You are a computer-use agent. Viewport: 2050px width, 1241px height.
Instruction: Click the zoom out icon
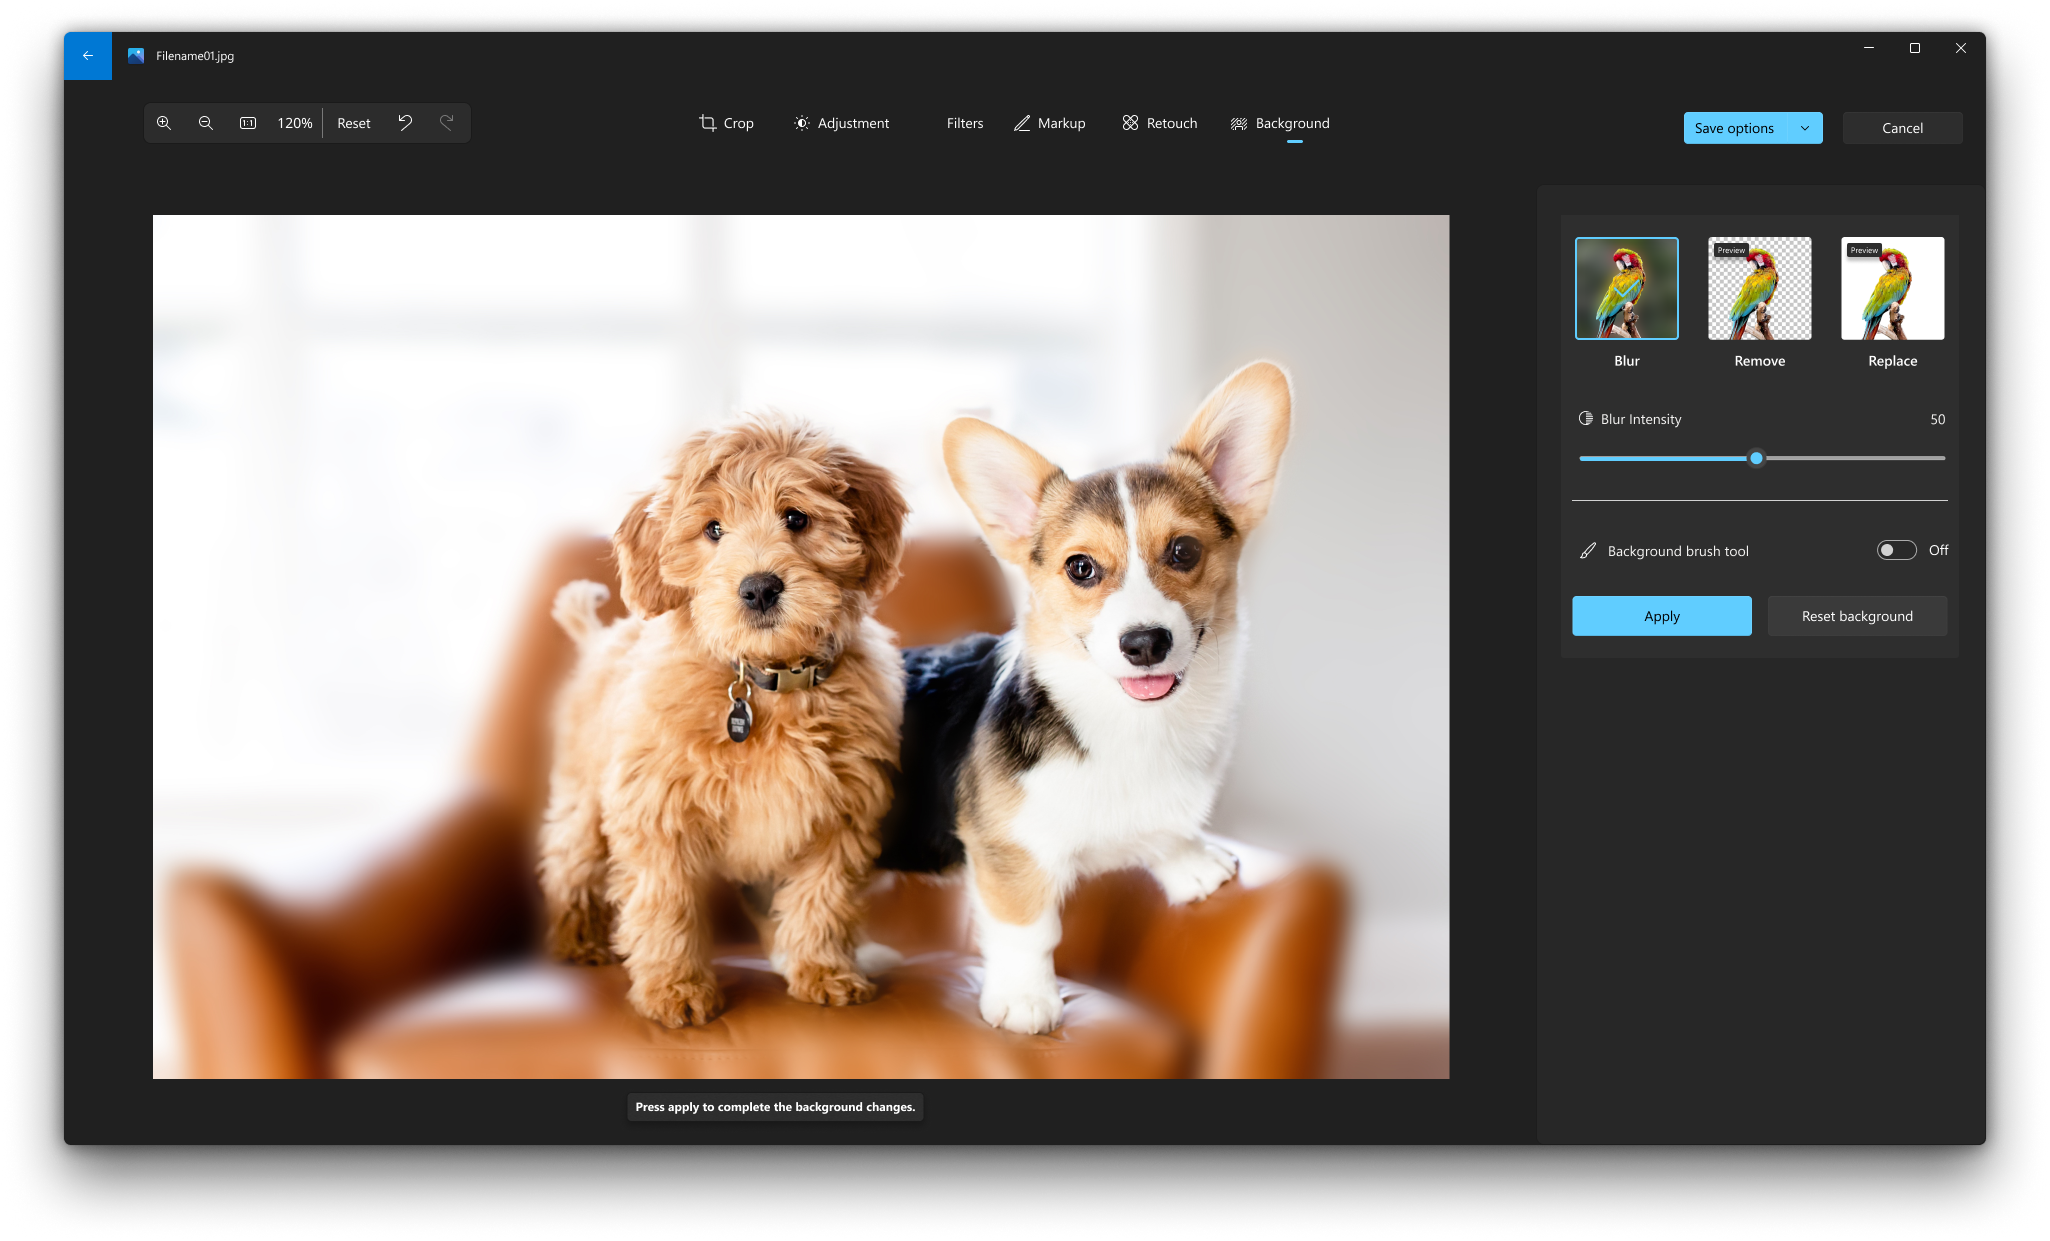pyautogui.click(x=206, y=121)
